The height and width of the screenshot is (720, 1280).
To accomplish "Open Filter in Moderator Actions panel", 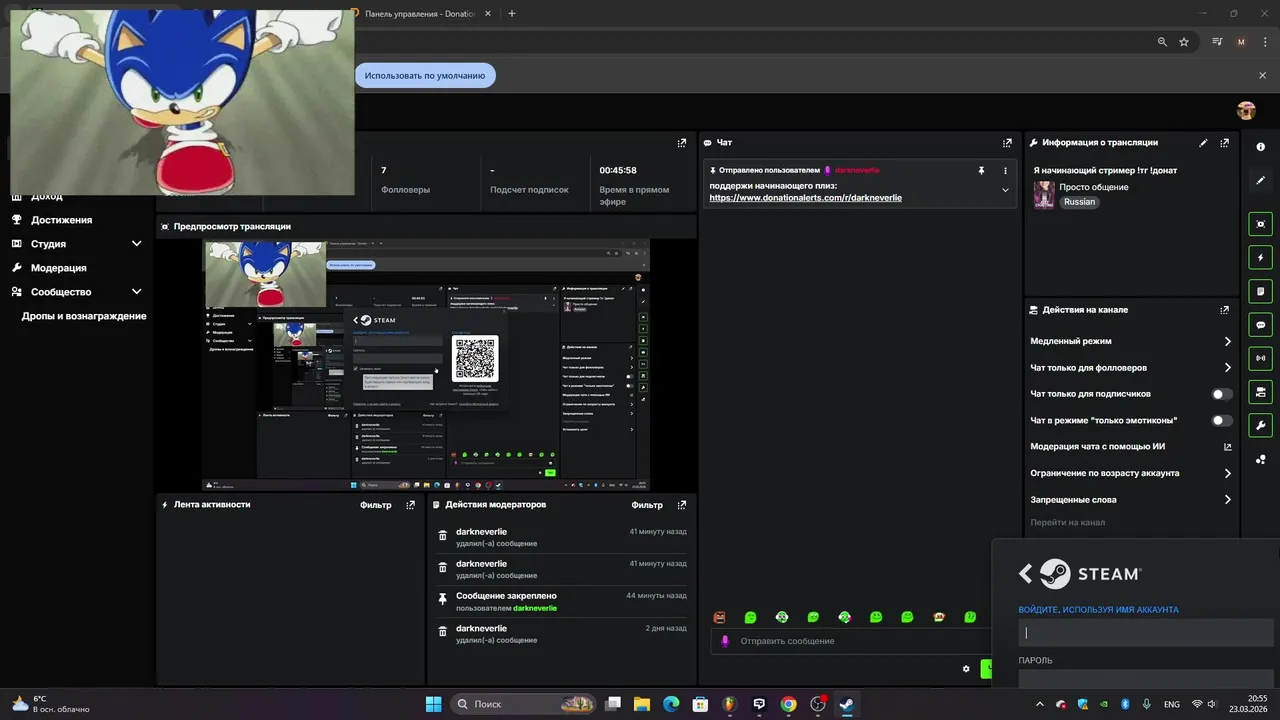I will point(647,505).
